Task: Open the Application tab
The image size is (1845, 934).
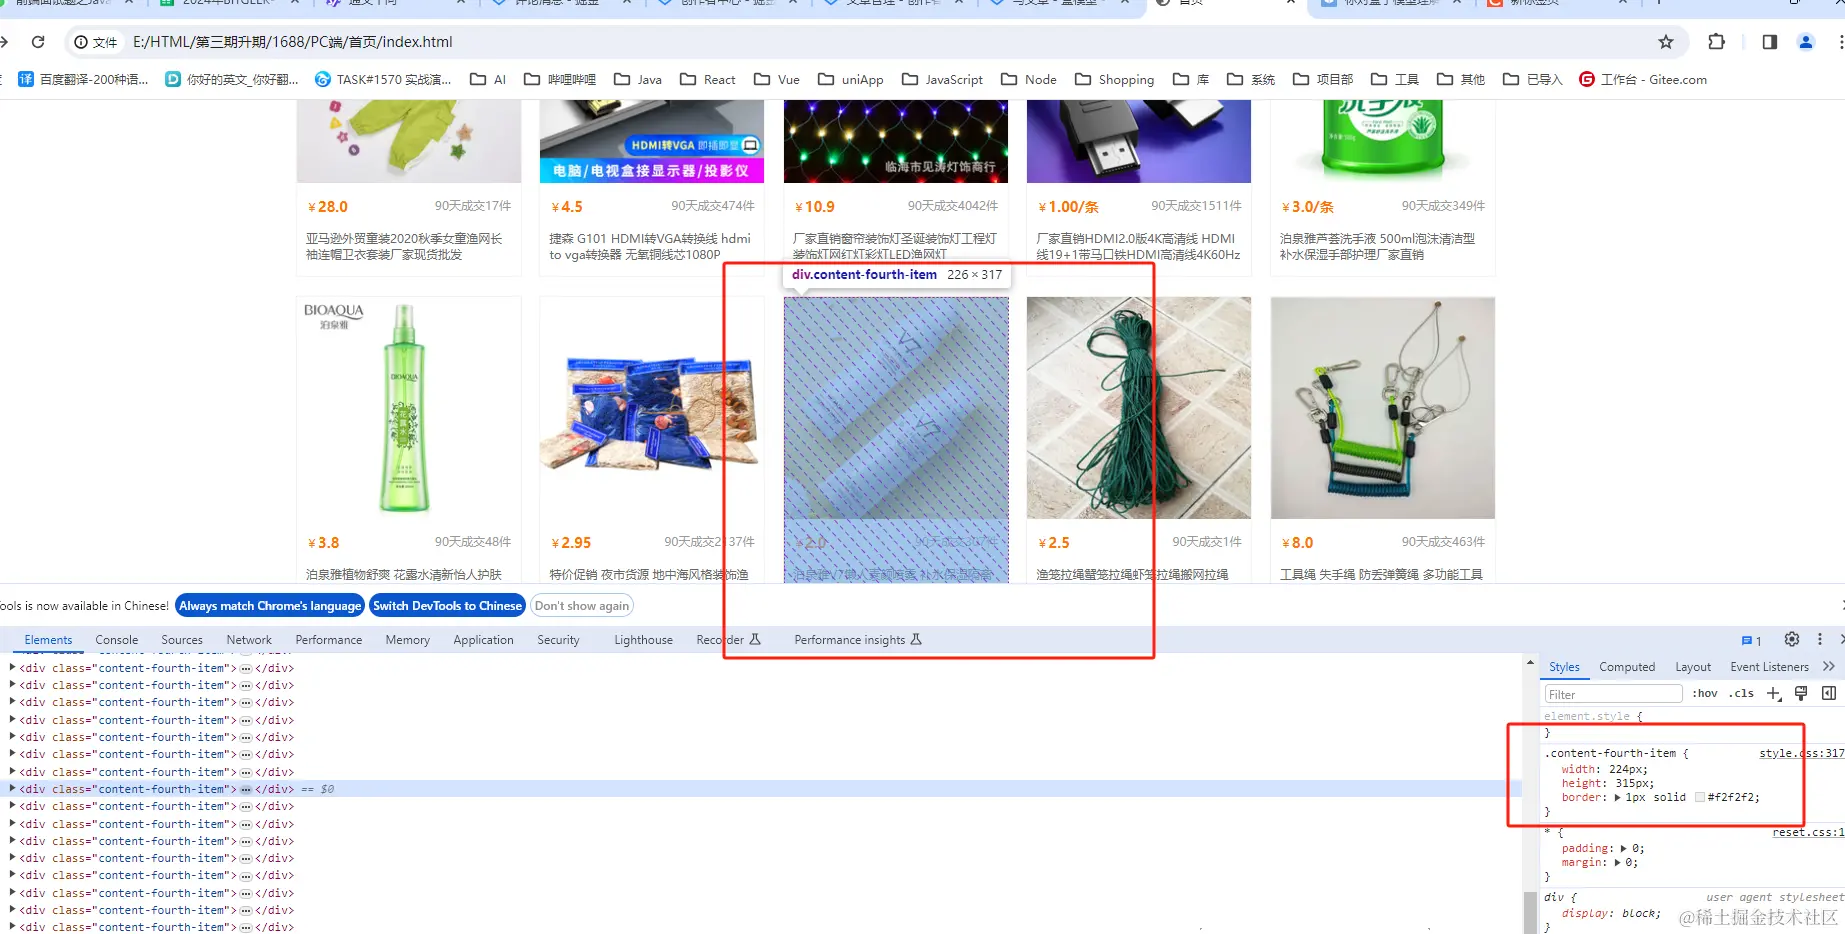Action: pos(483,640)
